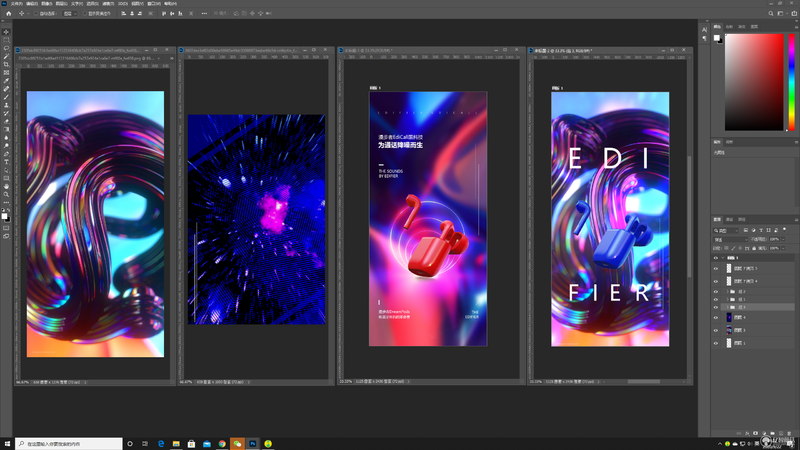800x450 pixels.
Task: Select the Frame tool
Action: click(6, 72)
